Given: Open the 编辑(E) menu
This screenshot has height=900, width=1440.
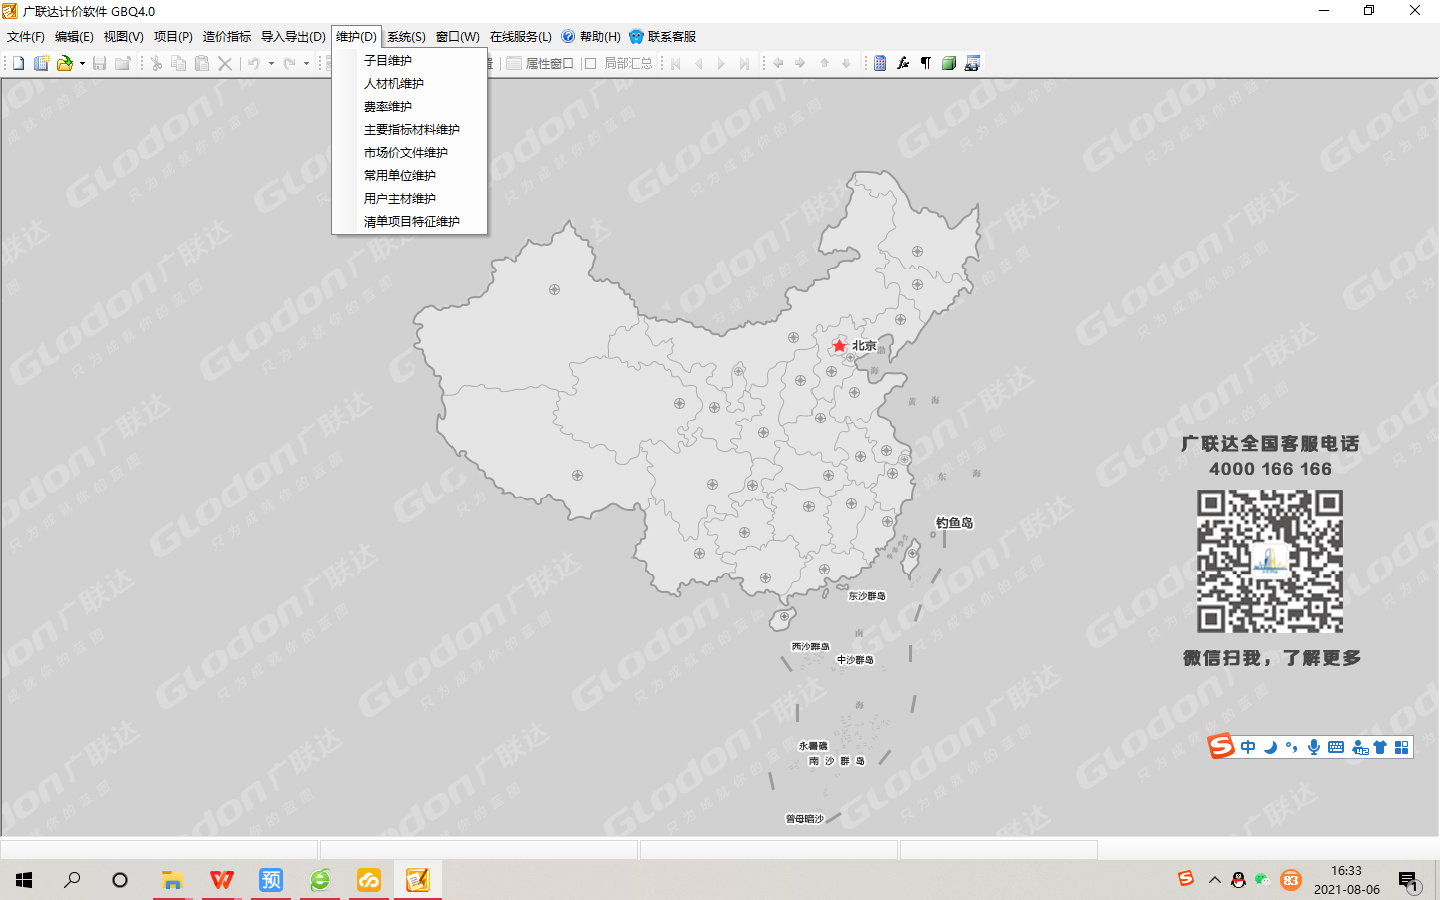Looking at the screenshot, I should coord(74,36).
